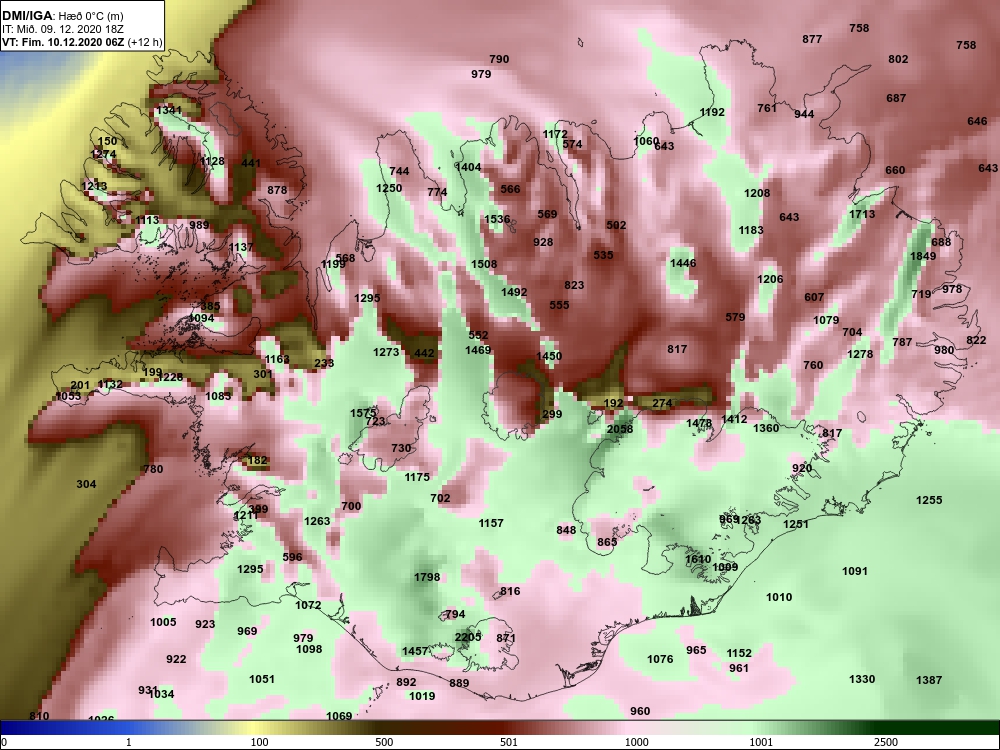Select the 'IT: Mið. 09. 12. 2020 18Z' line

click(62, 29)
